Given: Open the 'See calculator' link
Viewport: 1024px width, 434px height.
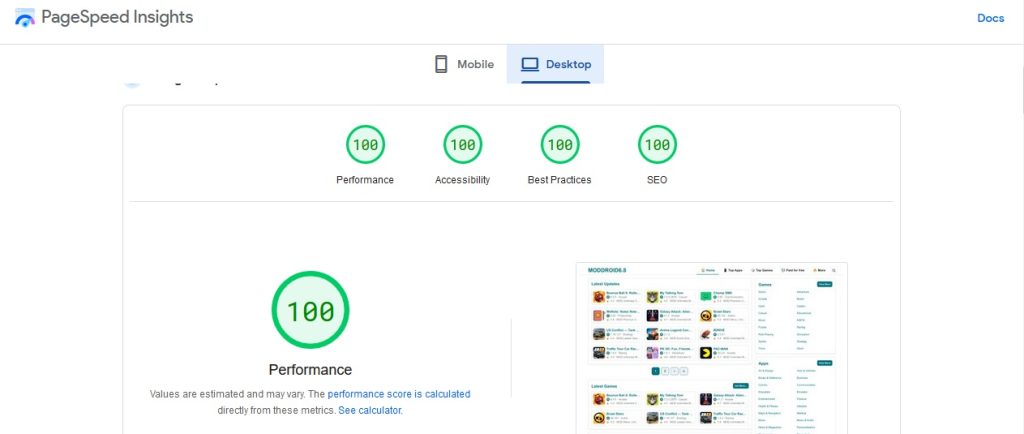Looking at the screenshot, I should pos(370,411).
